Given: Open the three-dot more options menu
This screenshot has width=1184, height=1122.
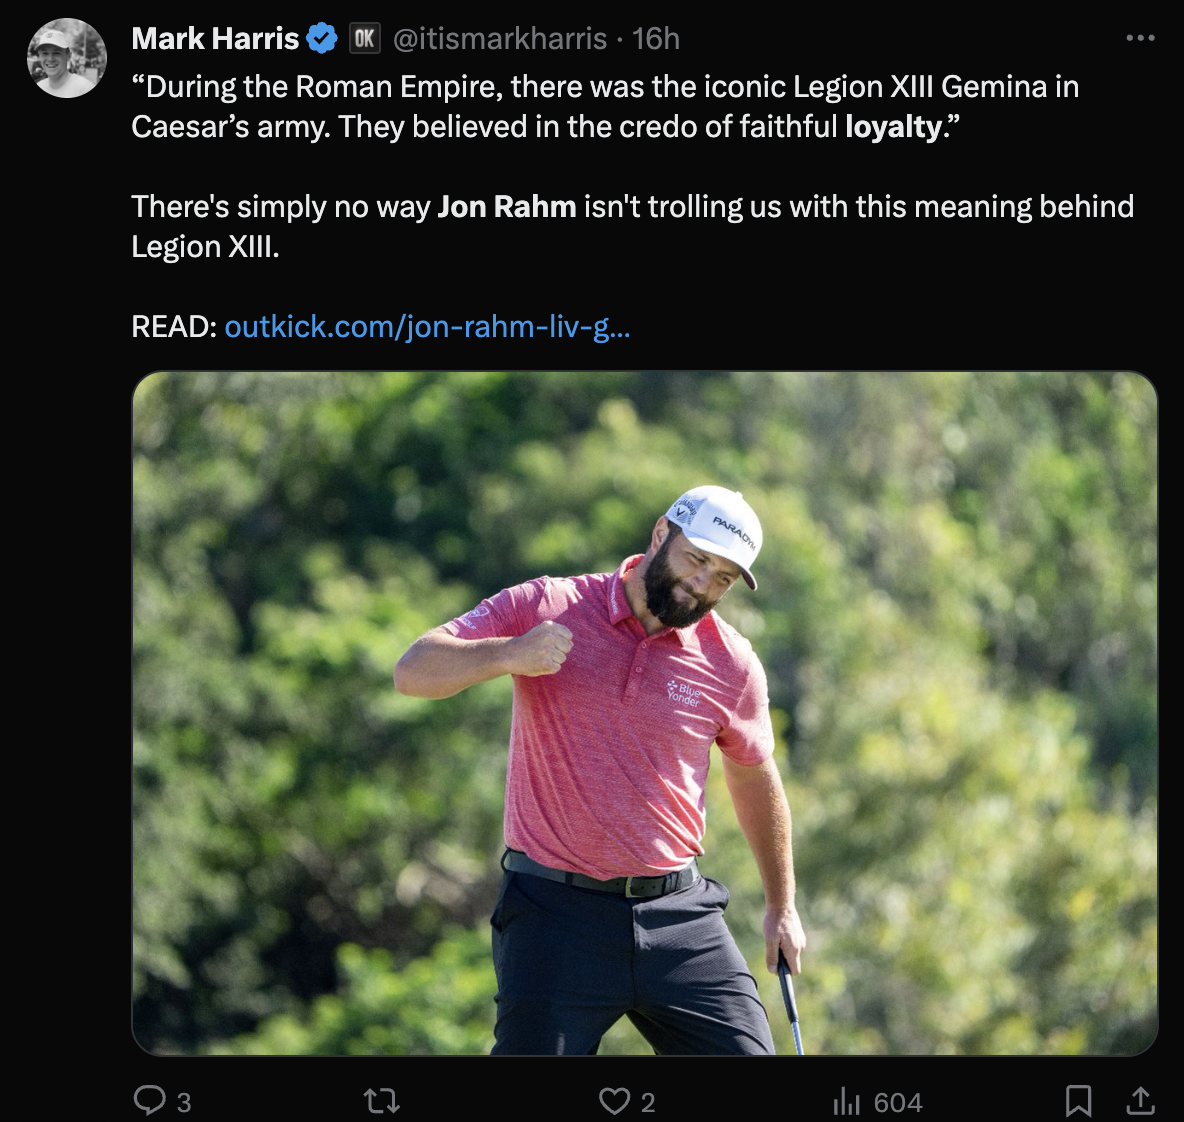Looking at the screenshot, I should [x=1140, y=38].
